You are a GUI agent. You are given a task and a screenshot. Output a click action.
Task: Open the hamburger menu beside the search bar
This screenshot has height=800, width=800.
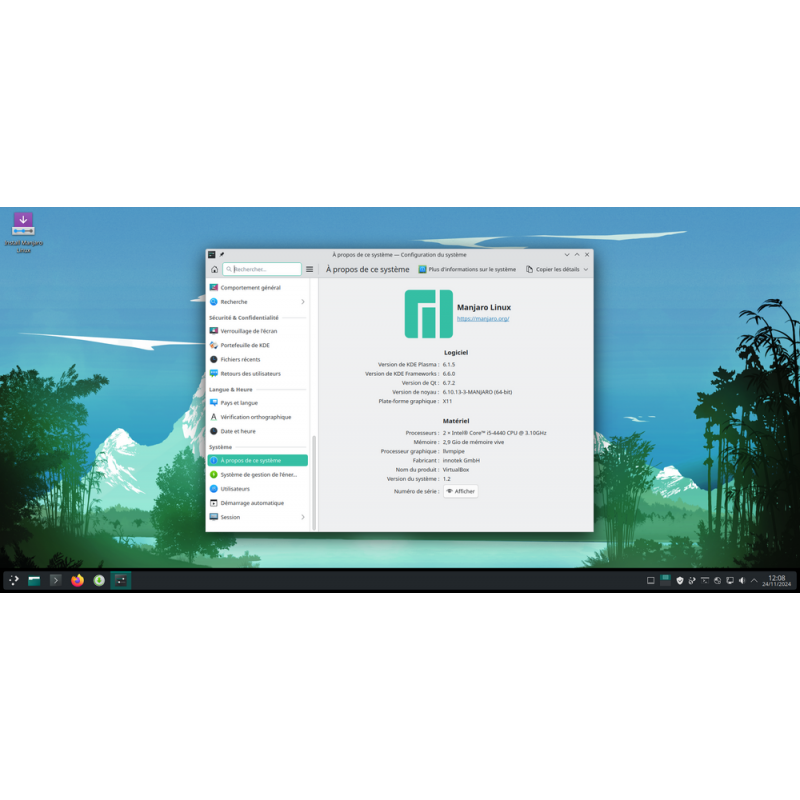[310, 269]
